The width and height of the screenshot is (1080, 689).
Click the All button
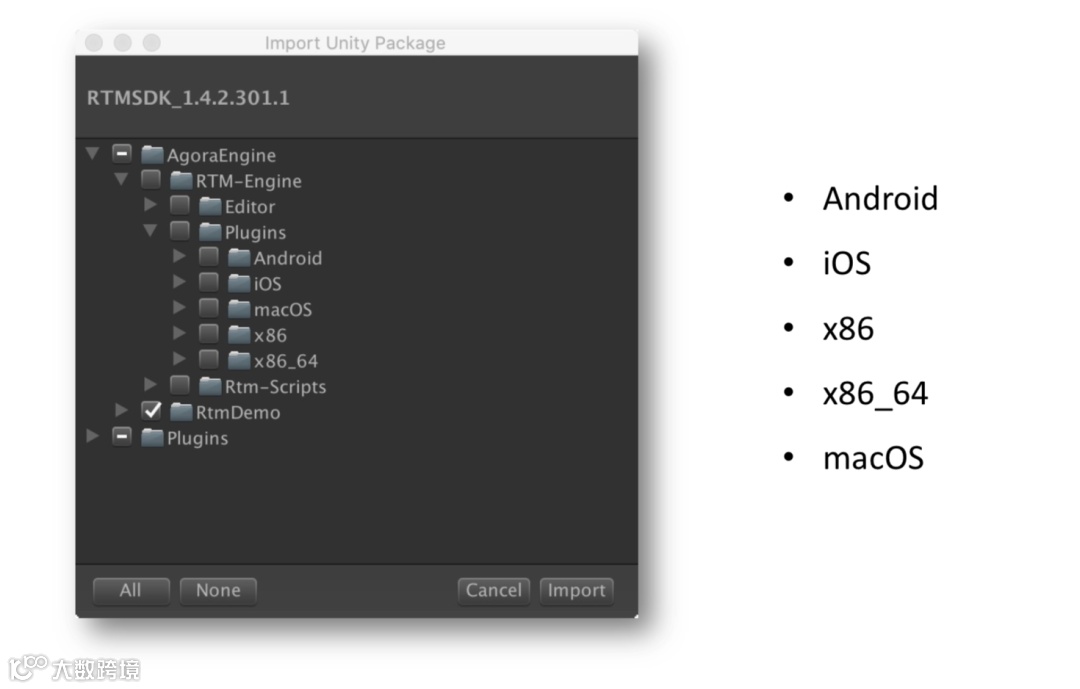pos(131,590)
